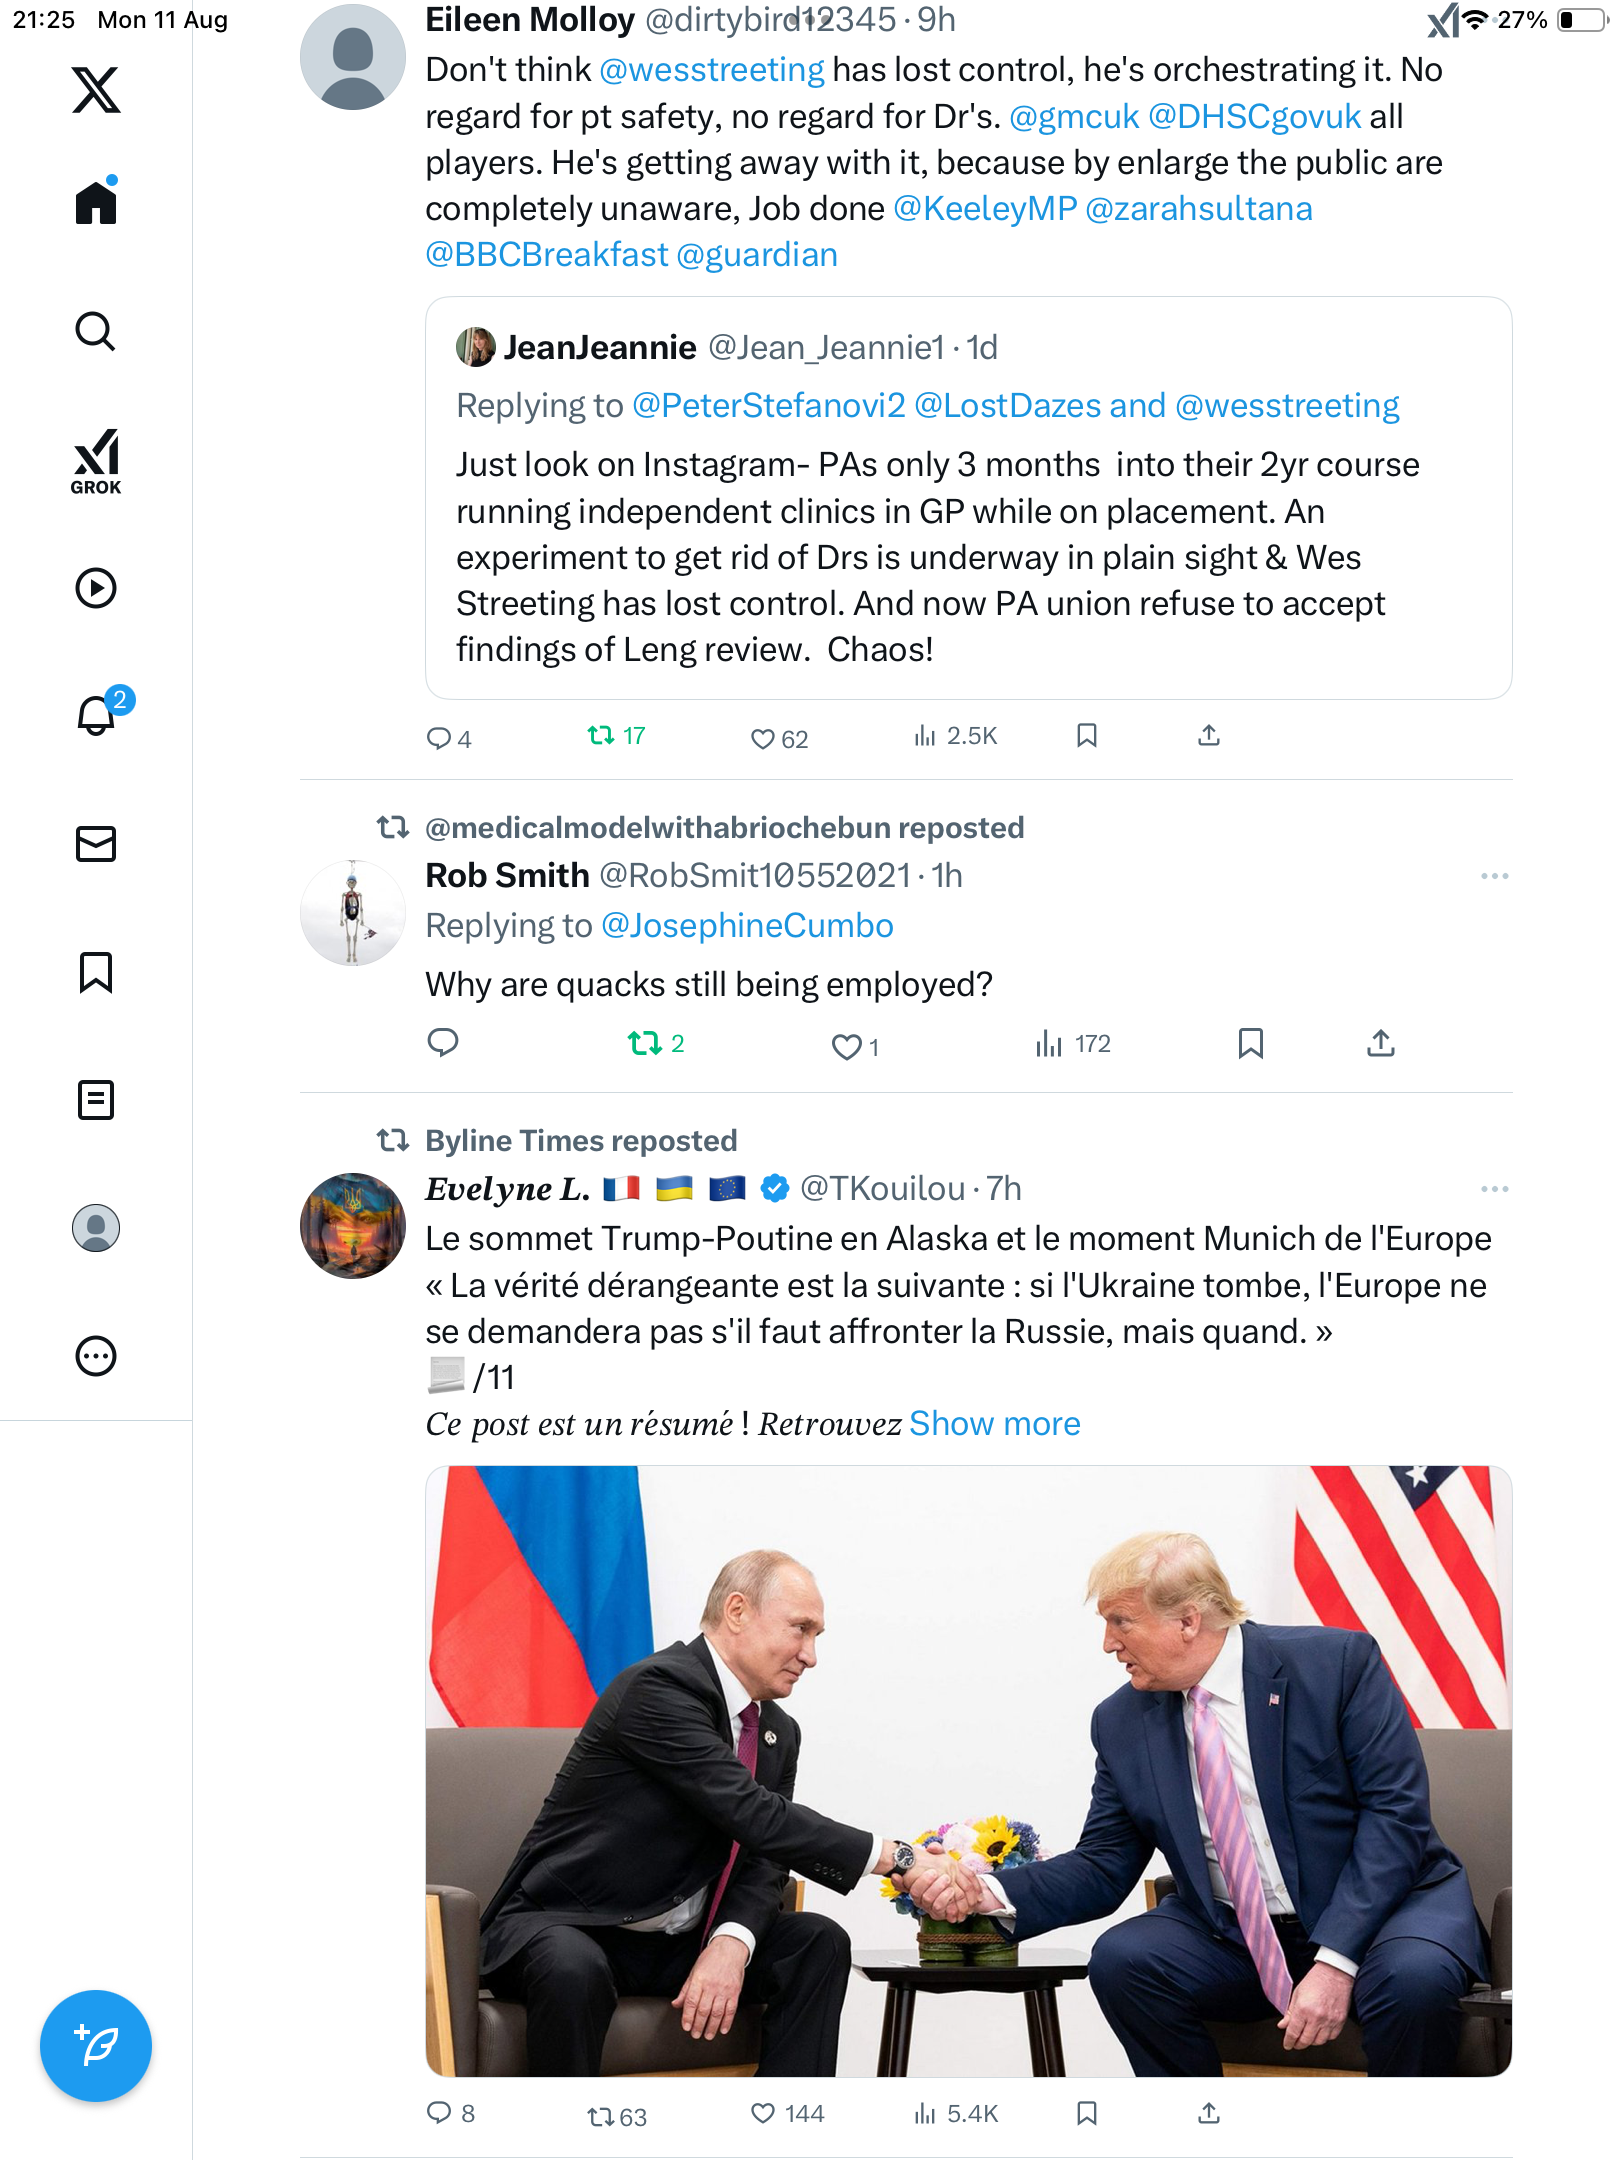This screenshot has height=2160, width=1620.
Task: Open the notifications bell
Action: point(96,715)
